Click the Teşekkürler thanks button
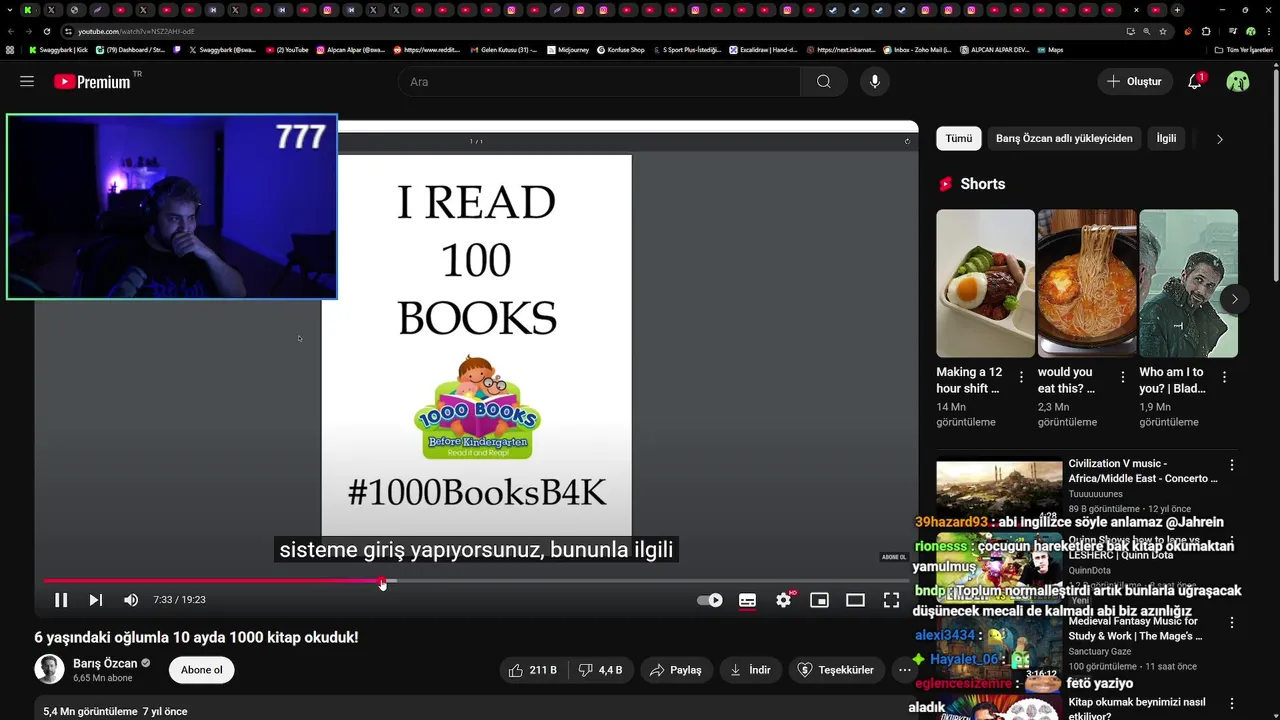Image resolution: width=1280 pixels, height=720 pixels. pyautogui.click(x=837, y=670)
